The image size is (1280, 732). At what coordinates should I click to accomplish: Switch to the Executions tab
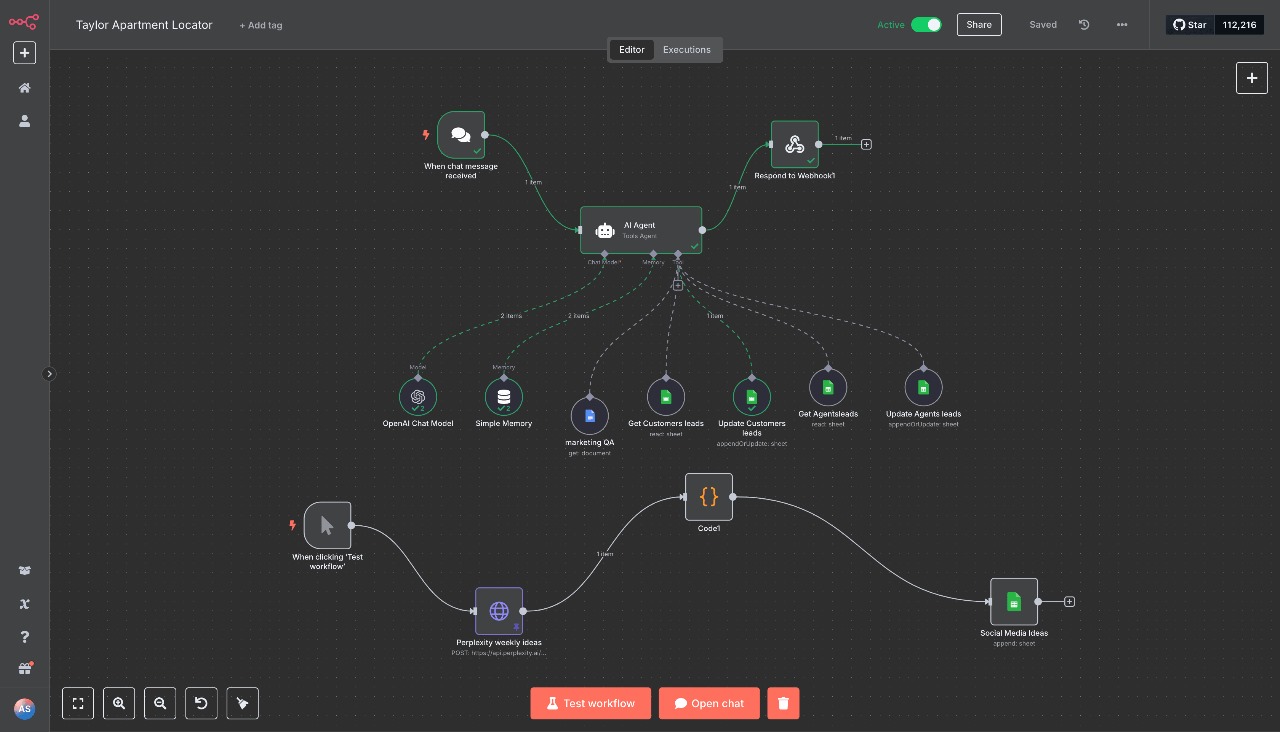click(687, 49)
